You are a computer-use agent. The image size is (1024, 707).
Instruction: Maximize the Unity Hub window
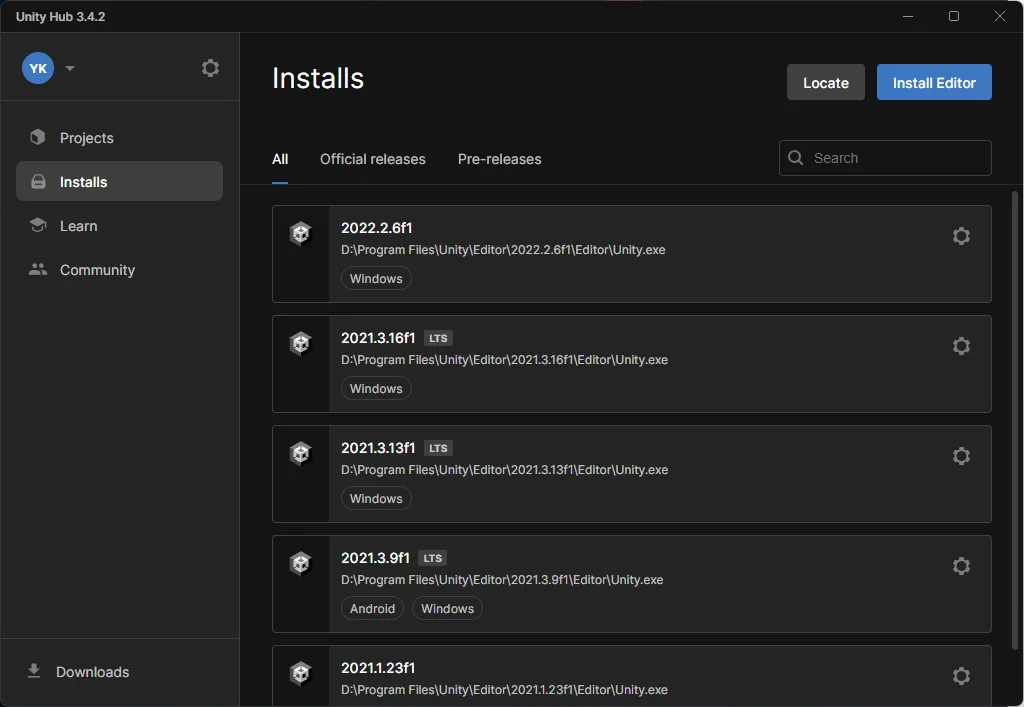953,16
